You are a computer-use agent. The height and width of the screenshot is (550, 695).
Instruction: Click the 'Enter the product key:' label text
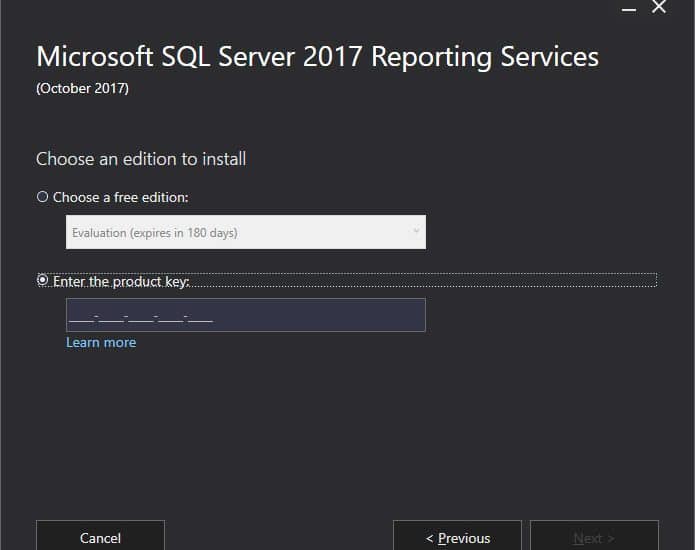click(121, 281)
